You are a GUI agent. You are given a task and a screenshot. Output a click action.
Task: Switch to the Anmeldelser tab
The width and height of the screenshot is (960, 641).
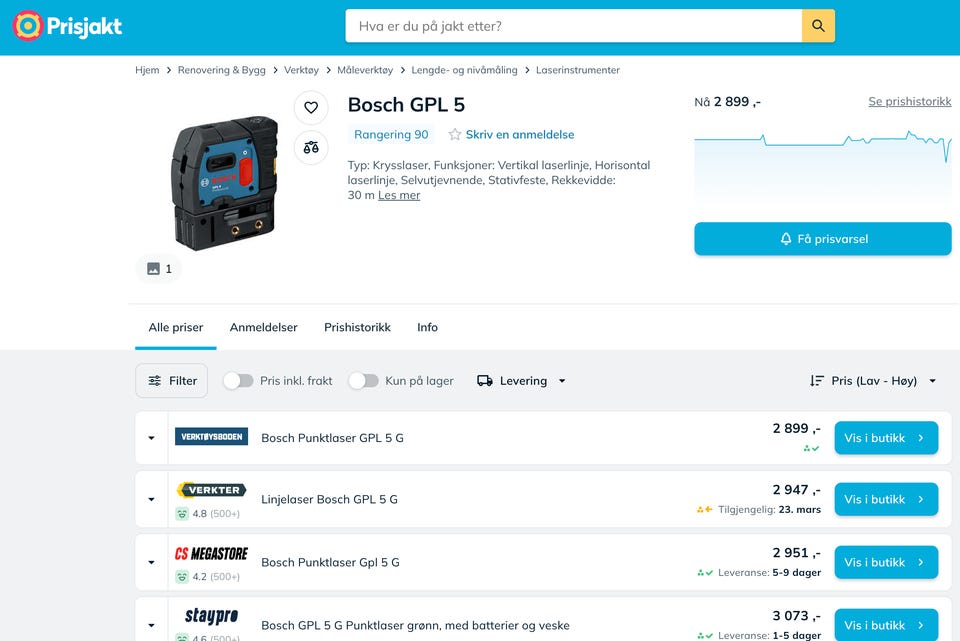coord(263,328)
